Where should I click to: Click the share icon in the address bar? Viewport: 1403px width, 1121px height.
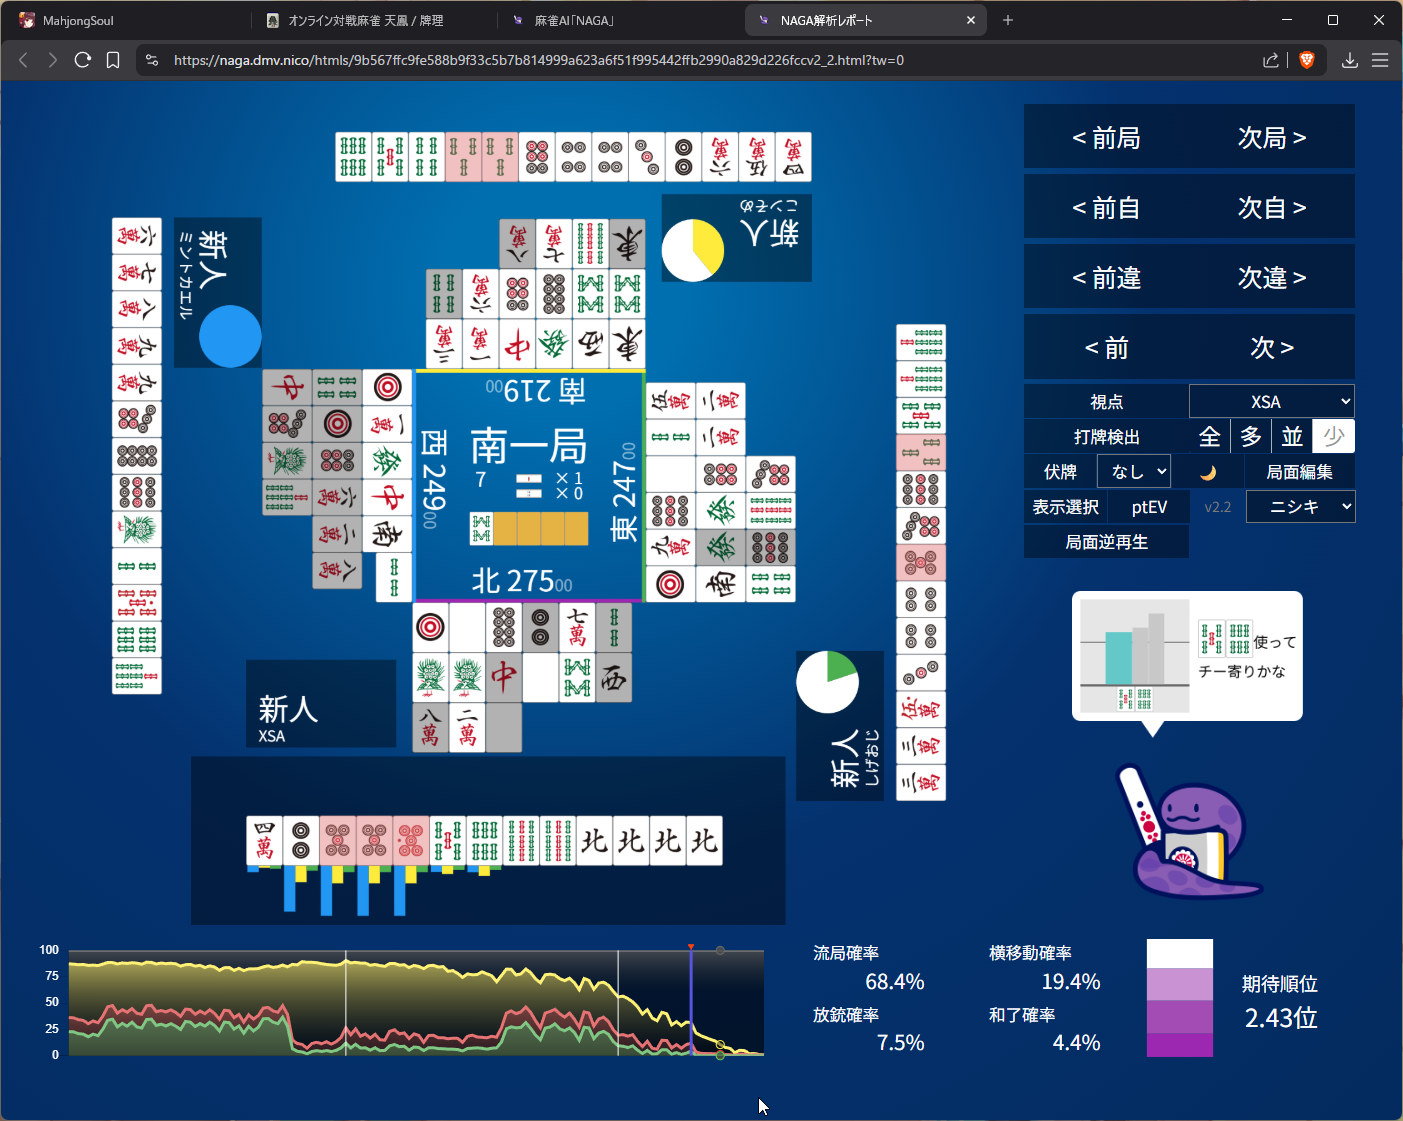tap(1271, 60)
